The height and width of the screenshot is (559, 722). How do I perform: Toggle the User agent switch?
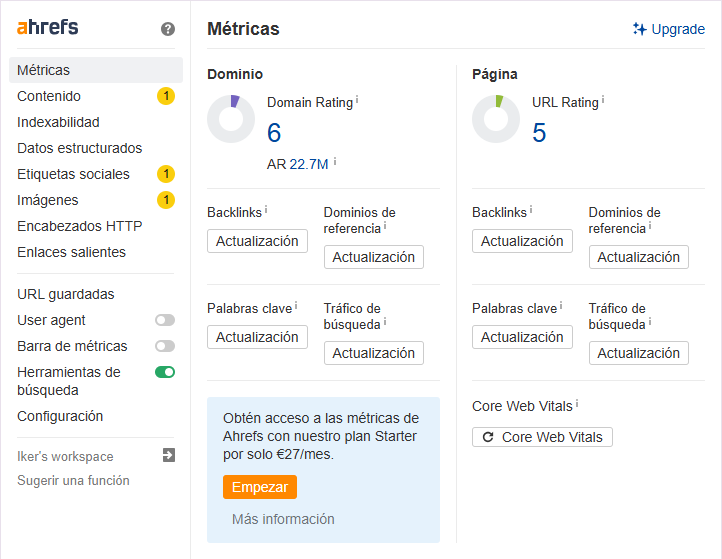coord(165,320)
